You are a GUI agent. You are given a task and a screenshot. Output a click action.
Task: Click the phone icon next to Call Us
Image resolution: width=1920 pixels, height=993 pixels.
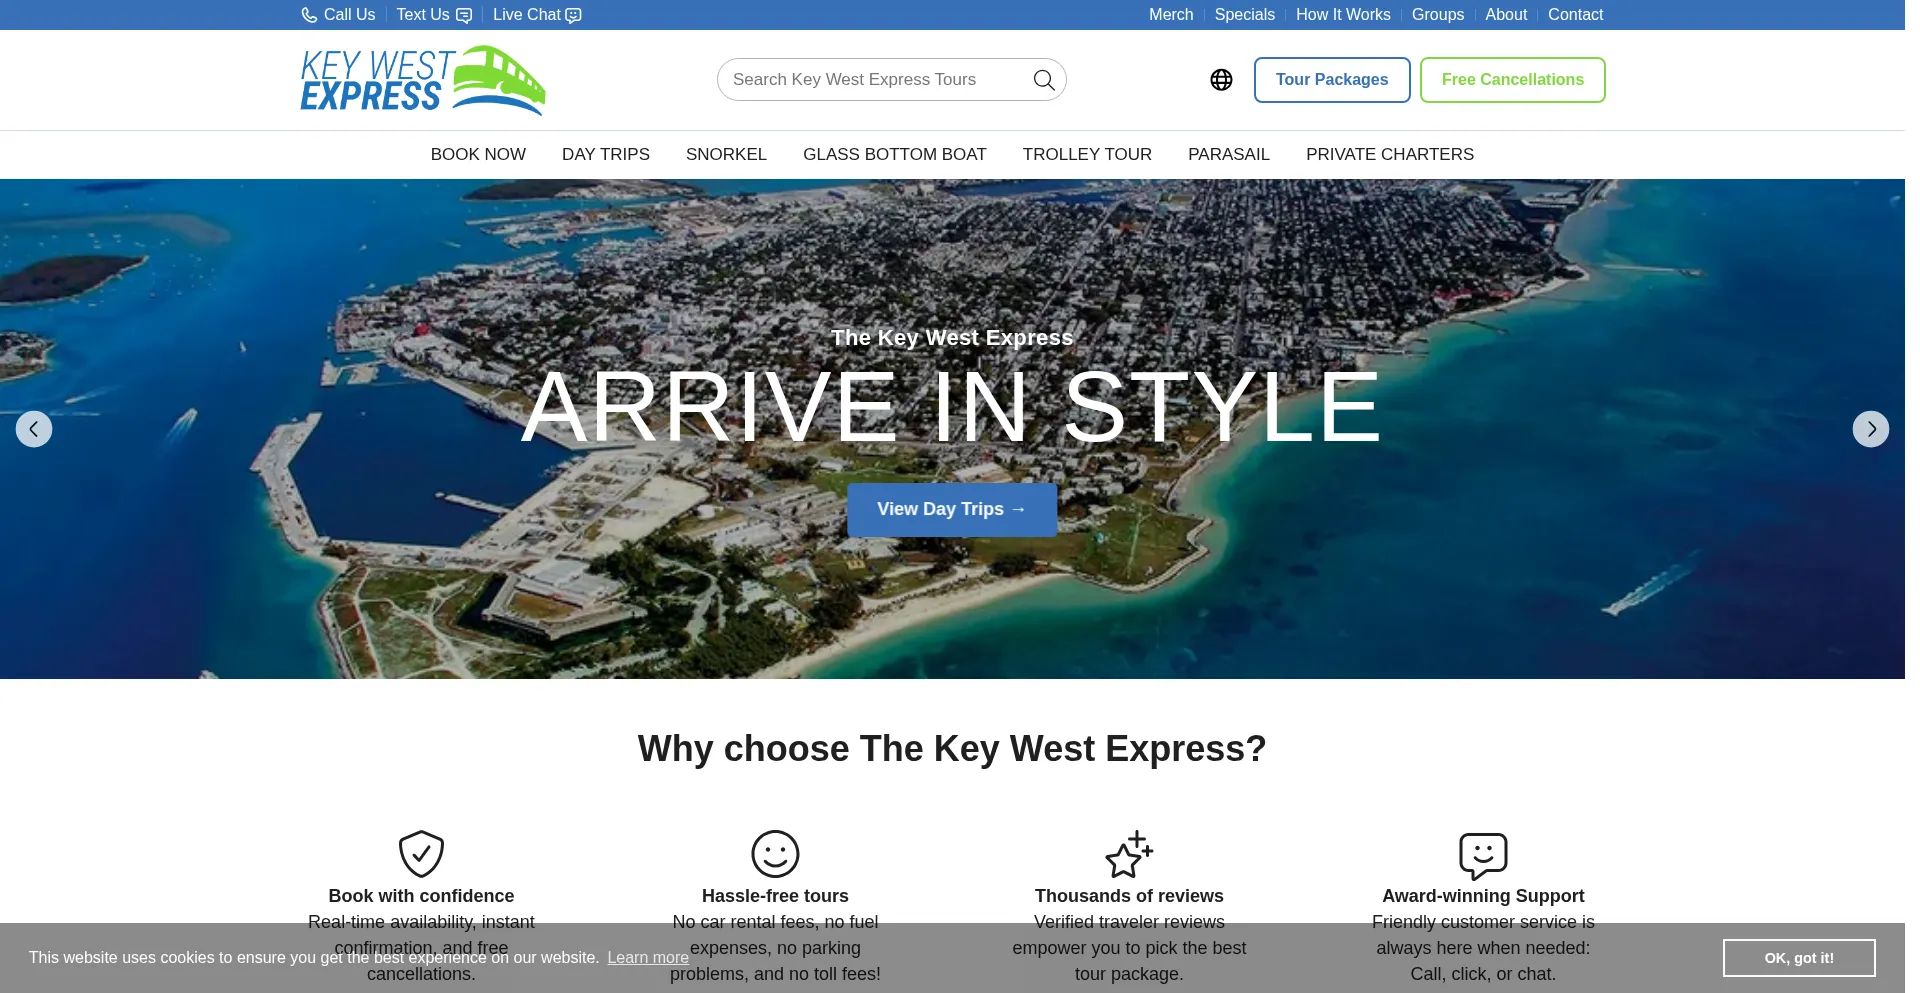(x=308, y=14)
